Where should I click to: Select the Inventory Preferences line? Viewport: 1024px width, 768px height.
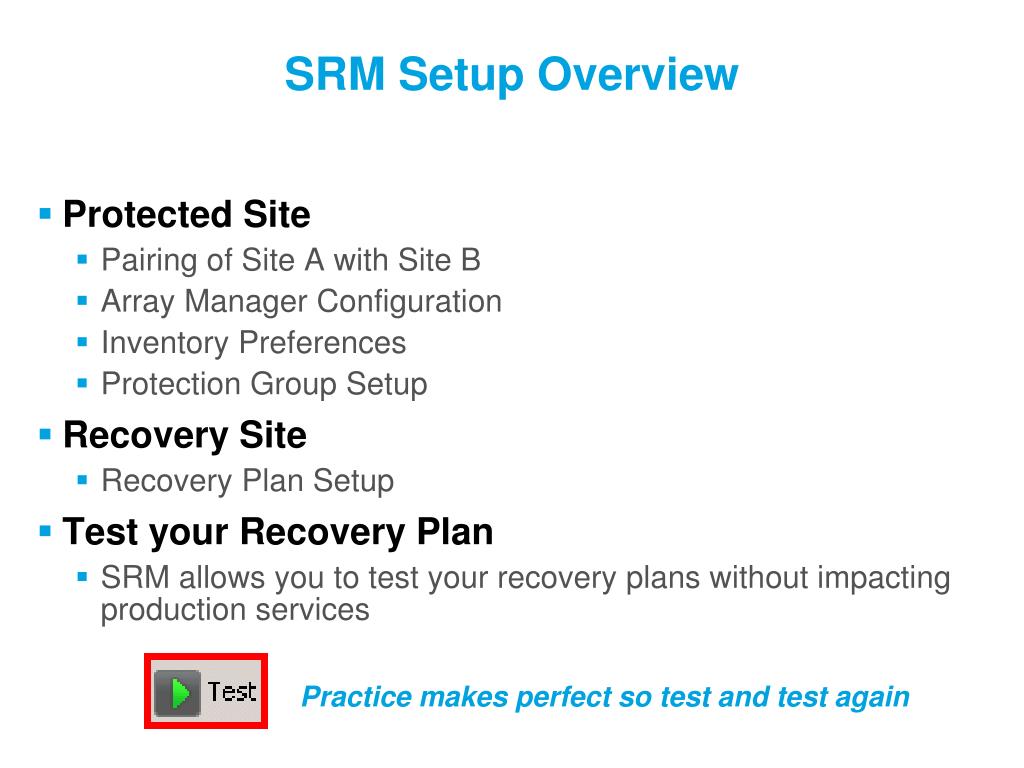click(254, 343)
